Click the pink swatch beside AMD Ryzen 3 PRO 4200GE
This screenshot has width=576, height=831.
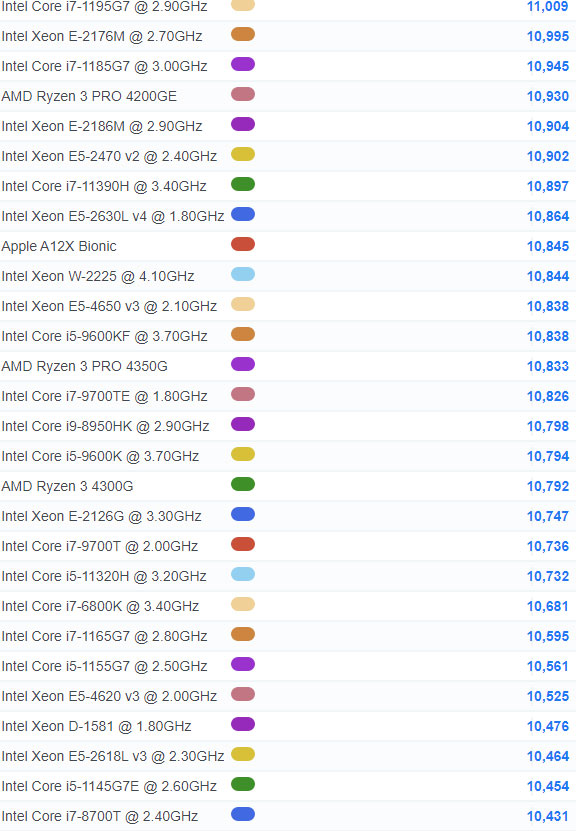(243, 94)
